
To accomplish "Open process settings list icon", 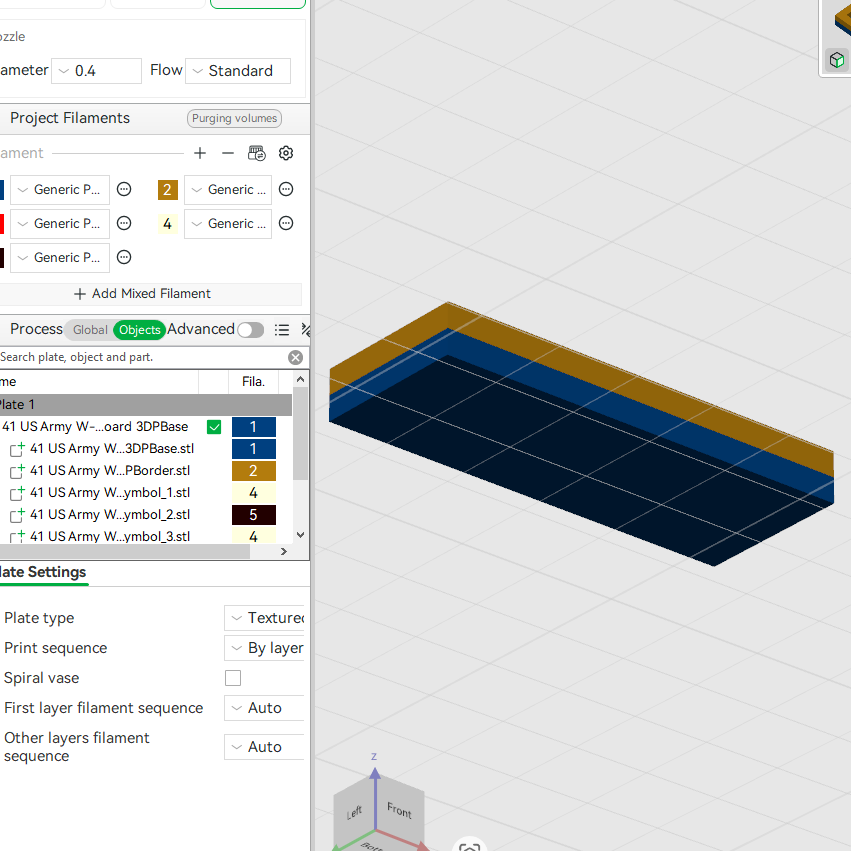I will pos(282,330).
